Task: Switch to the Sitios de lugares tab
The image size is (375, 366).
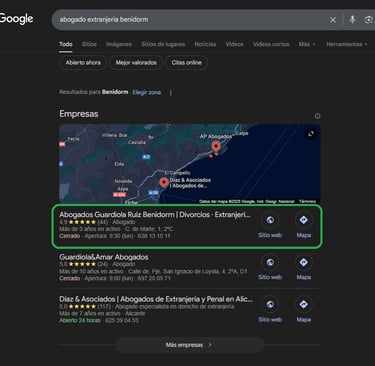Action: pyautogui.click(x=163, y=44)
